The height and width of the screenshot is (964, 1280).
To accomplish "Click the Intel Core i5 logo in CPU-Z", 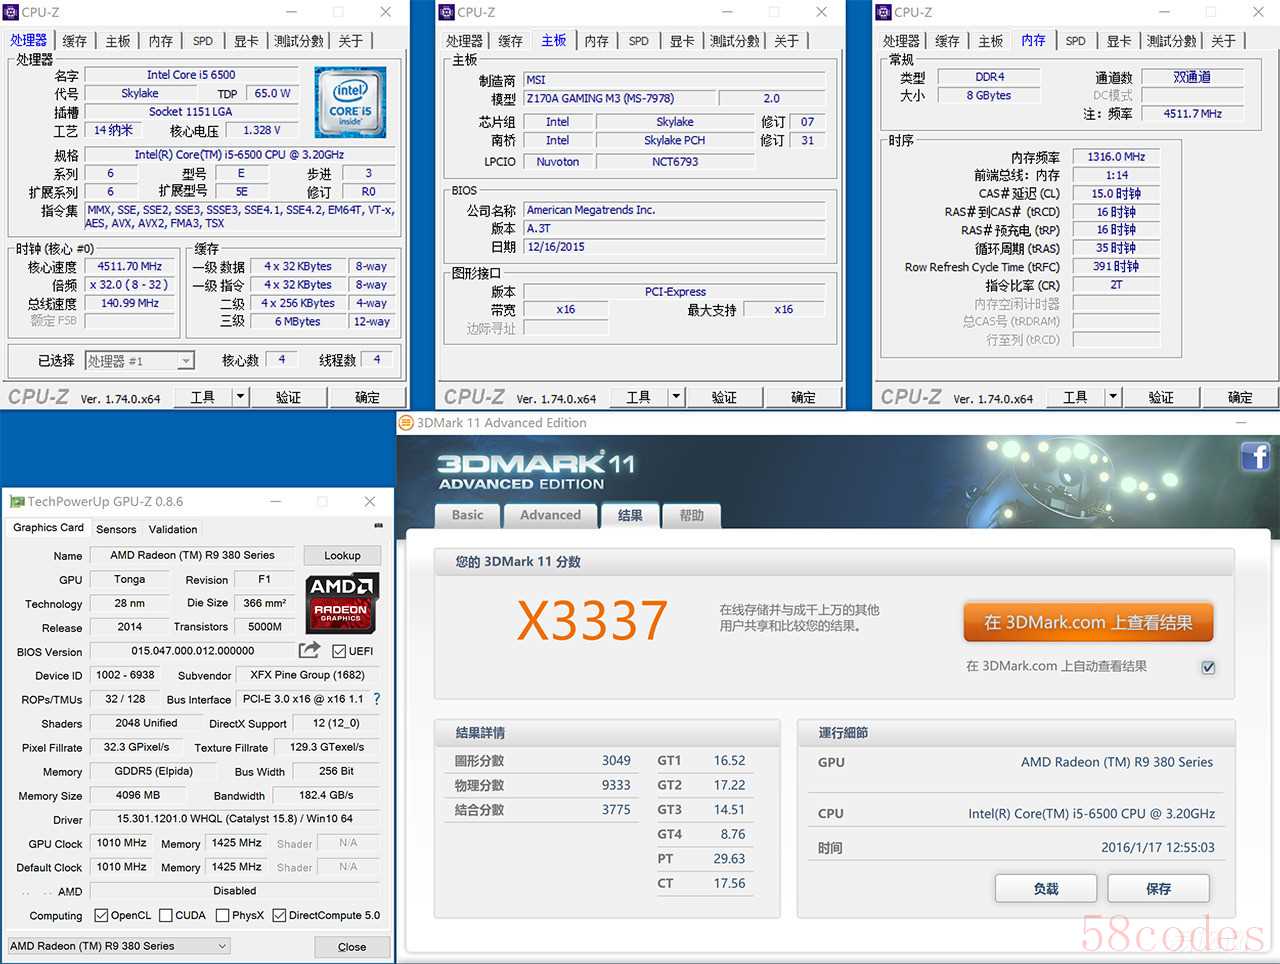I will tap(350, 102).
